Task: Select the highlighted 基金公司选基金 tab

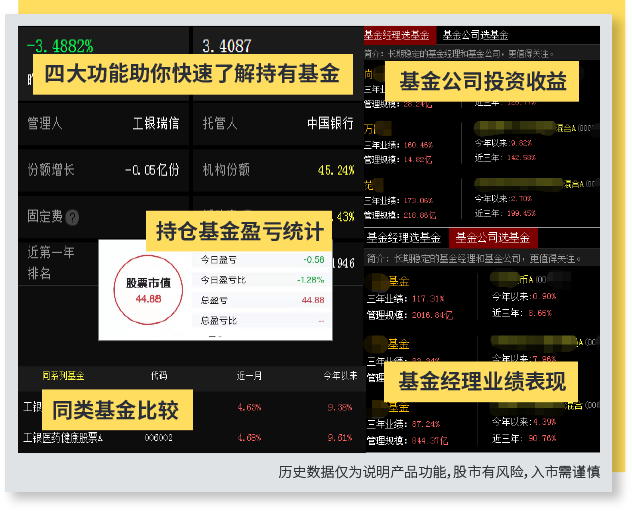Action: tap(493, 237)
